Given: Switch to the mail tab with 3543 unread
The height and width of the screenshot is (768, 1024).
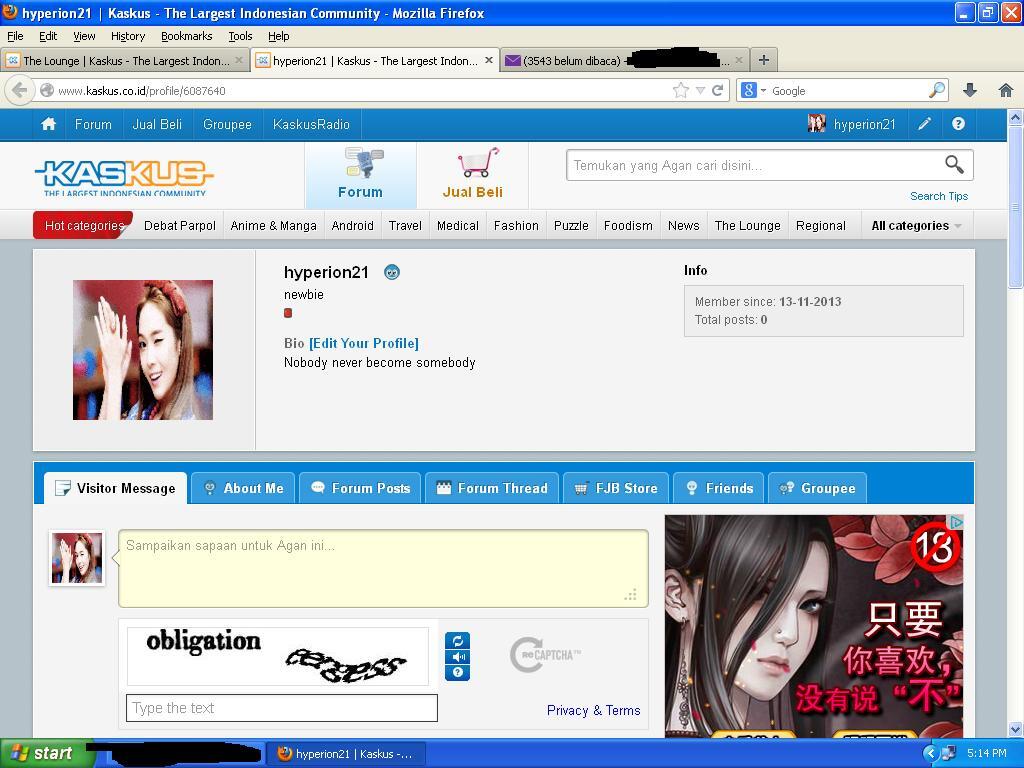Looking at the screenshot, I should tap(624, 60).
